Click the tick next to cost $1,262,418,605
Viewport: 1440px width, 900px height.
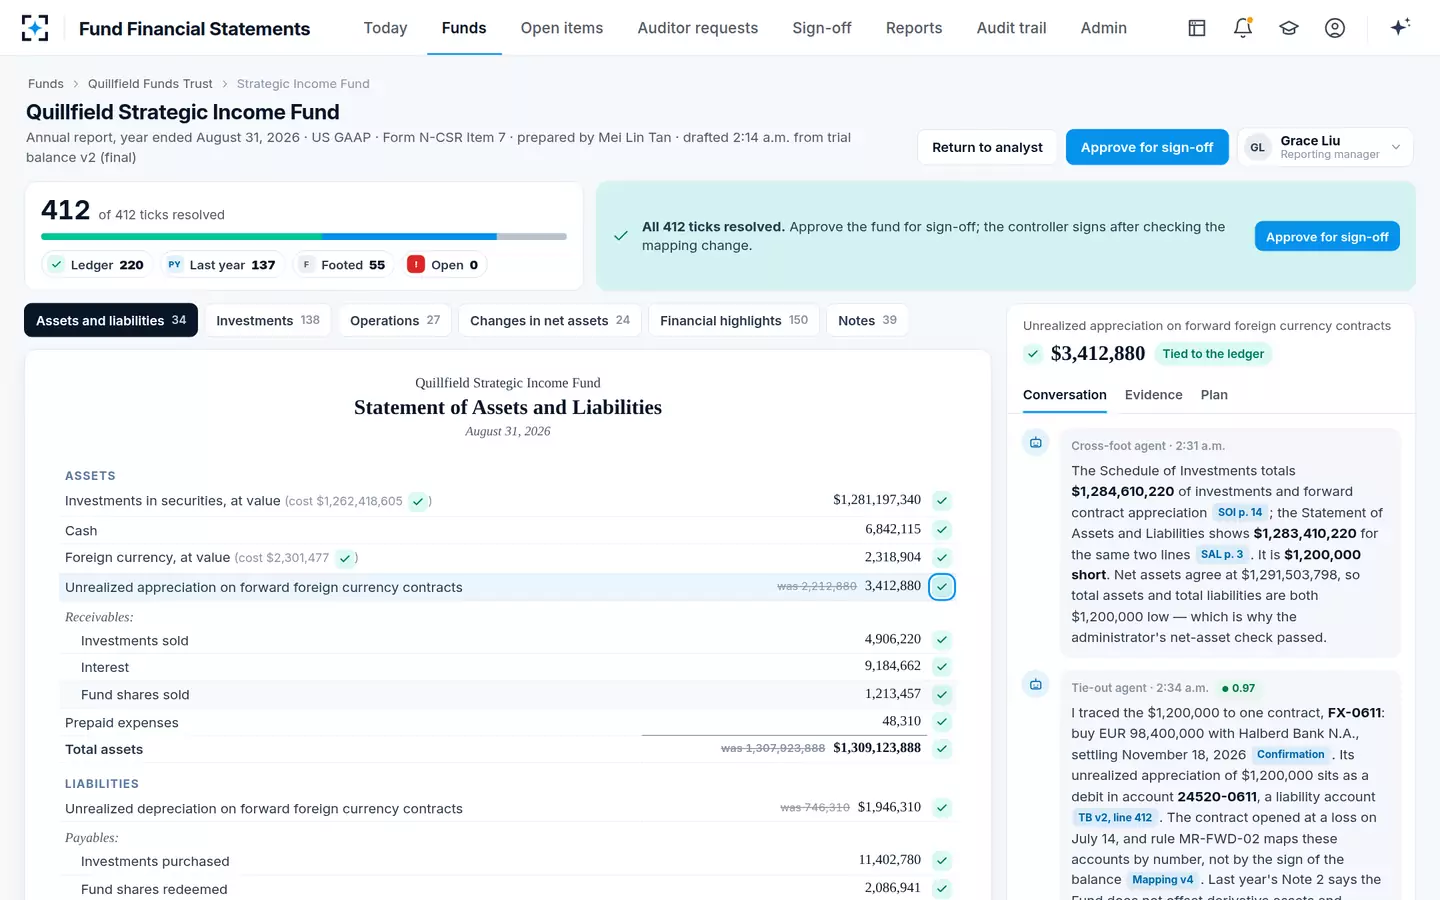point(418,502)
